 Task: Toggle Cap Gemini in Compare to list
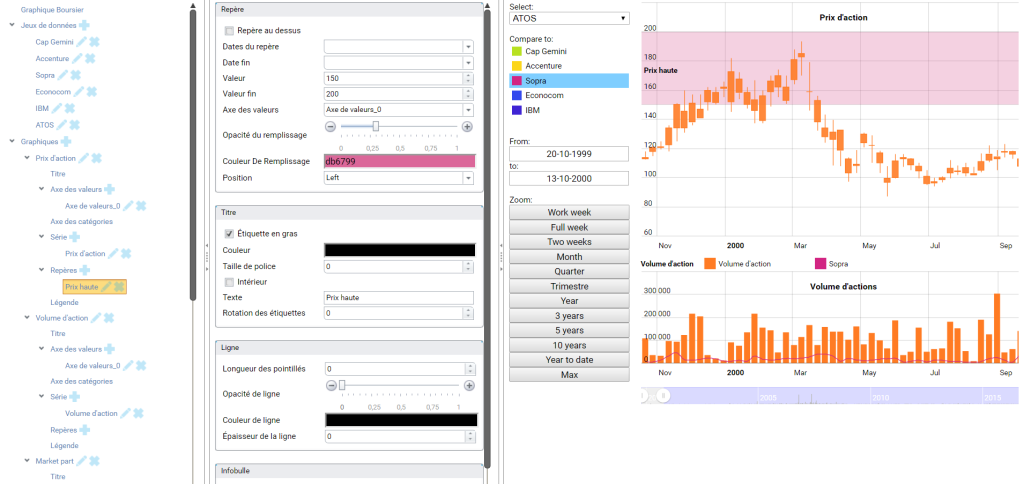click(569, 51)
